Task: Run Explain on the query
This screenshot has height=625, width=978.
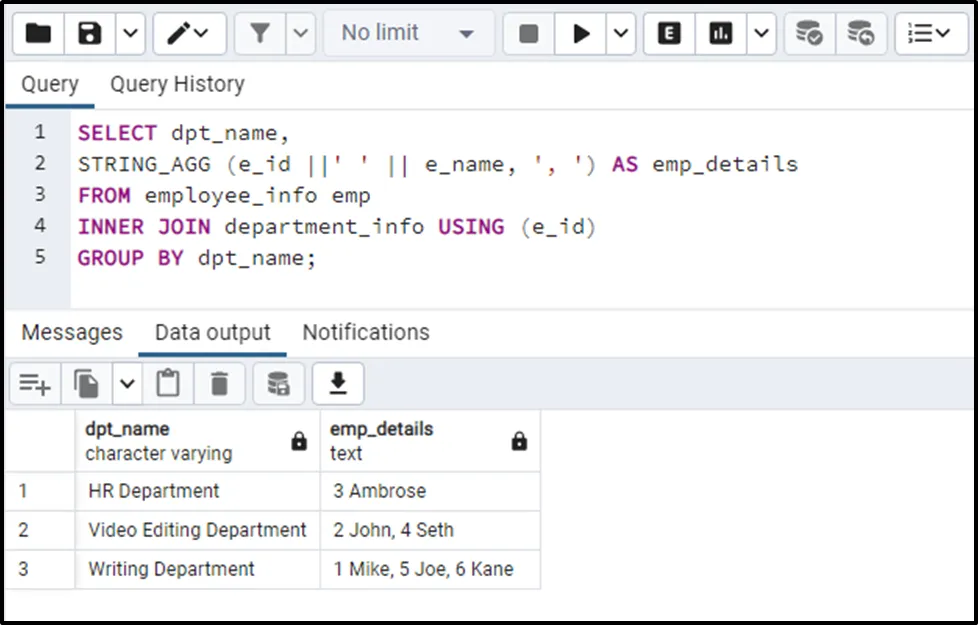Action: (x=669, y=33)
